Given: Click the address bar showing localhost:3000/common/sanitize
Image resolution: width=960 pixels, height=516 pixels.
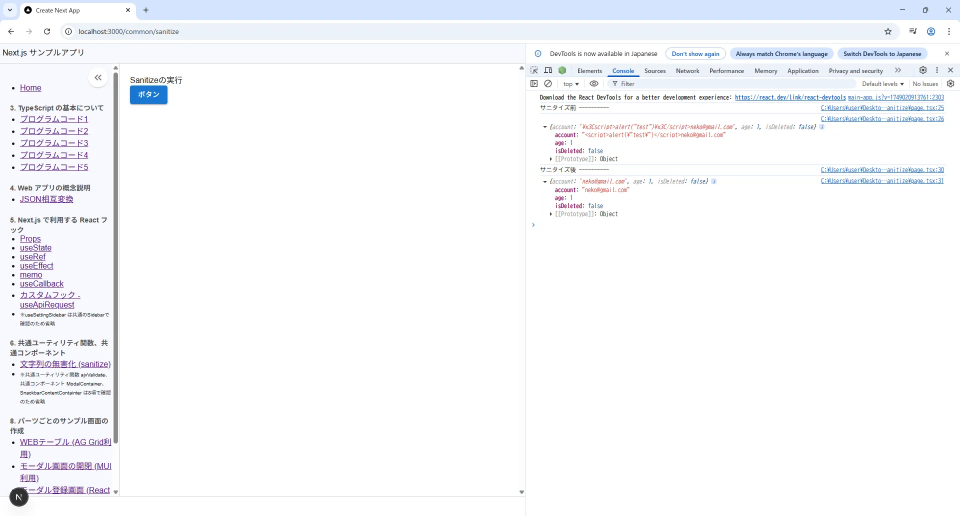Looking at the screenshot, I should coord(478,31).
